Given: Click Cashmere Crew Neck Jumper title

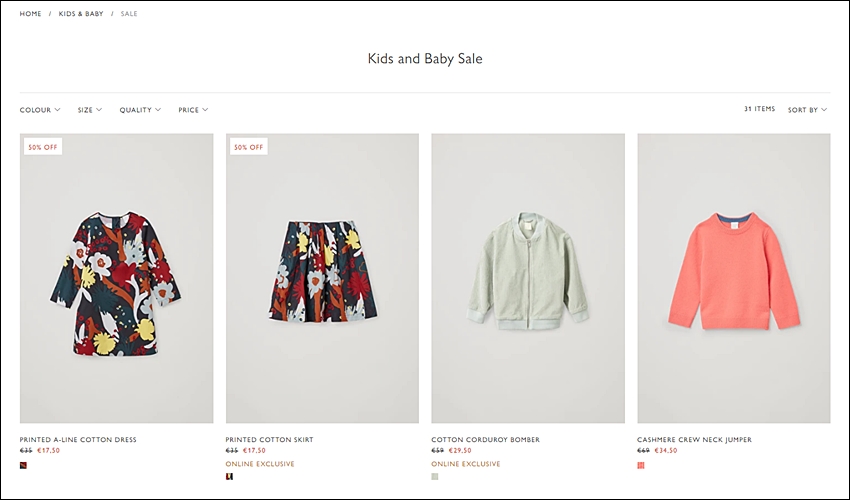Looking at the screenshot, I should point(694,439).
